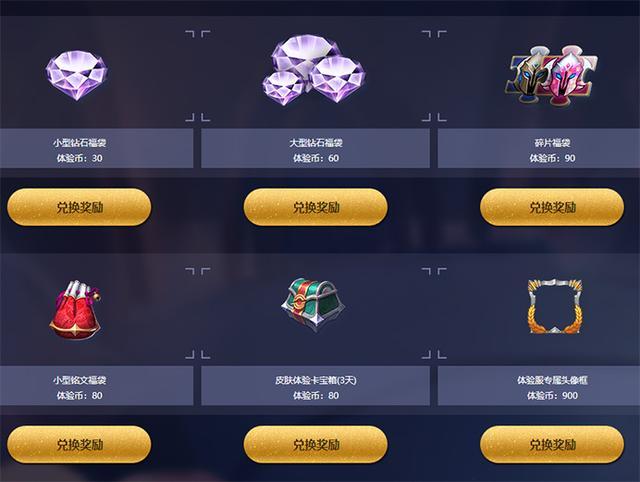Redeem the 皮肤体验卡宝箱(3天) reward
Viewport: 640px width, 482px height.
316,444
